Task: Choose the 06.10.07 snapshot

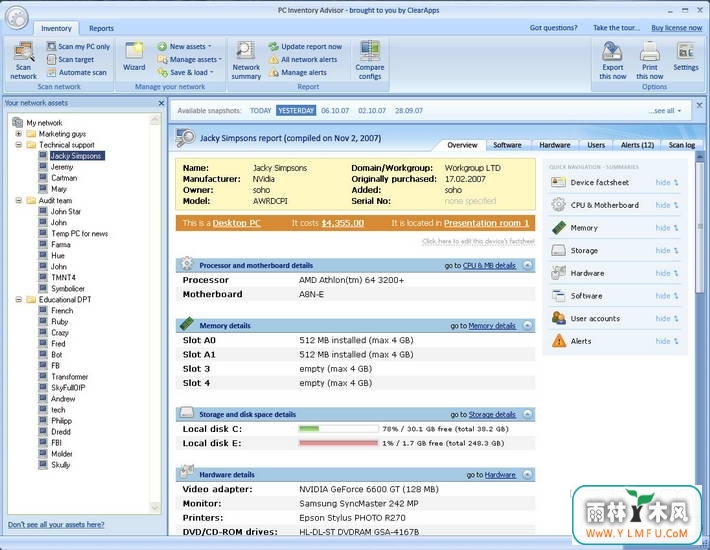Action: pyautogui.click(x=335, y=110)
